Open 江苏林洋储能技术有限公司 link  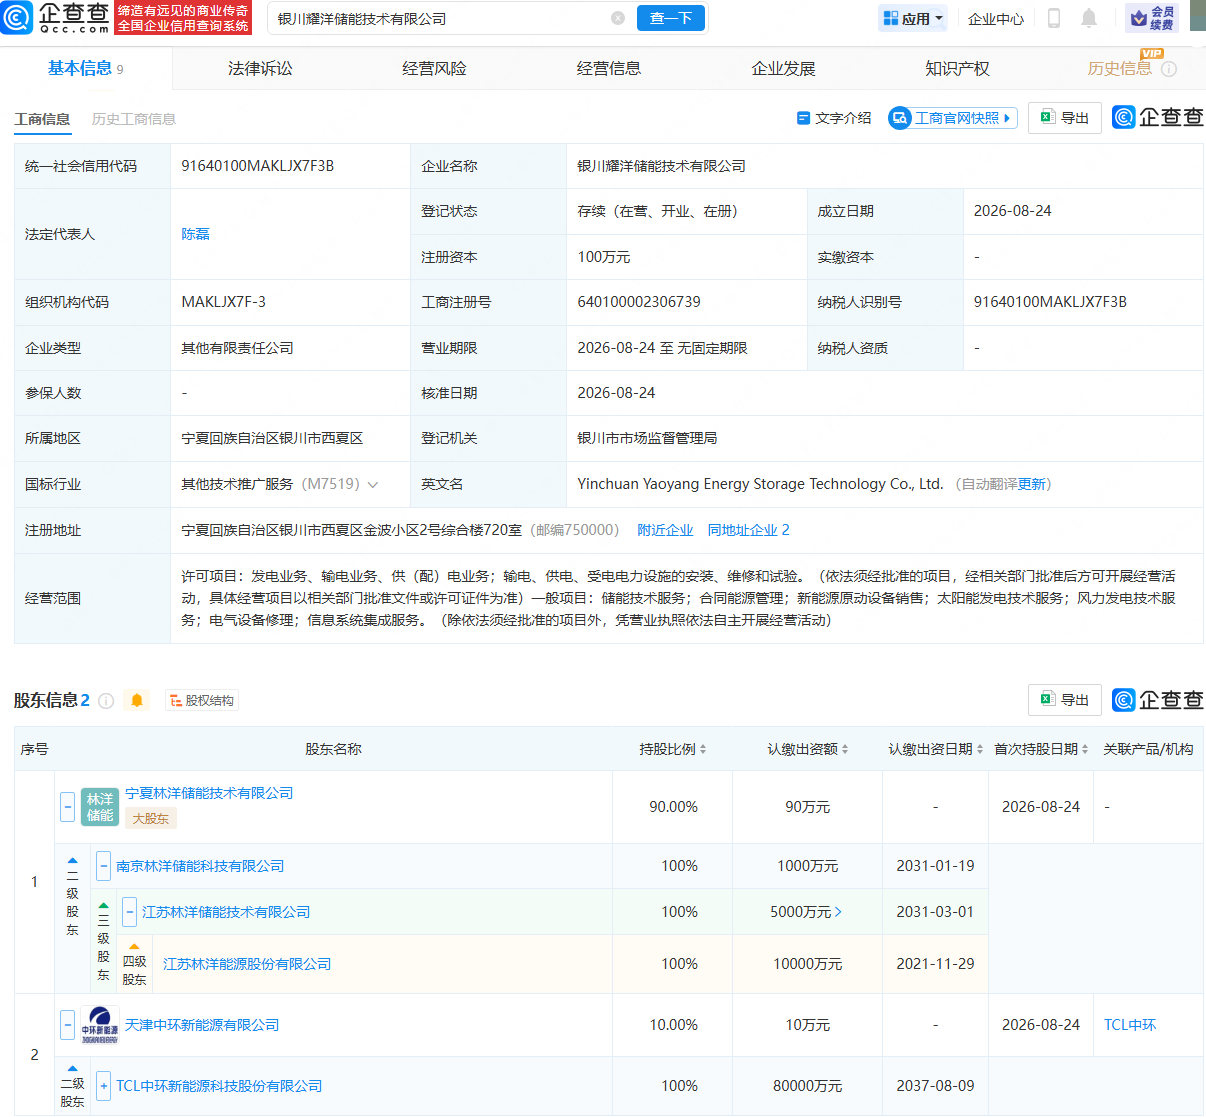226,912
